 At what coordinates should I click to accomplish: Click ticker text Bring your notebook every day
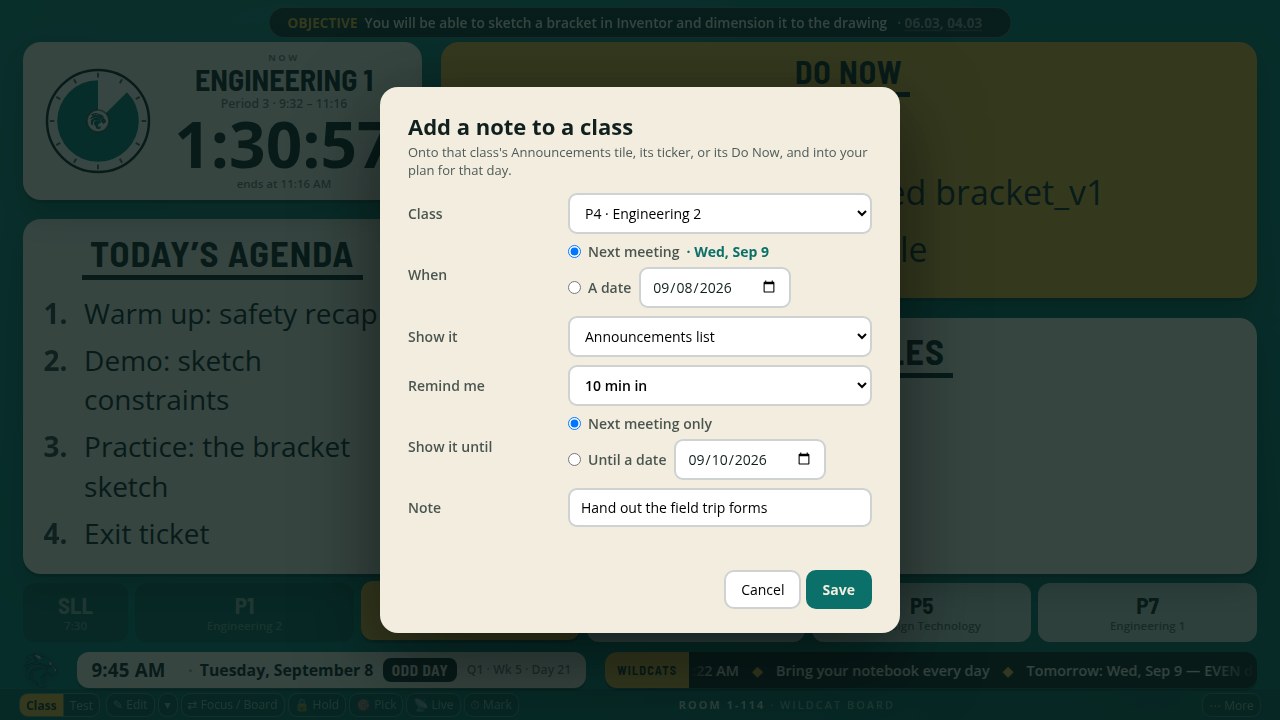tap(883, 671)
